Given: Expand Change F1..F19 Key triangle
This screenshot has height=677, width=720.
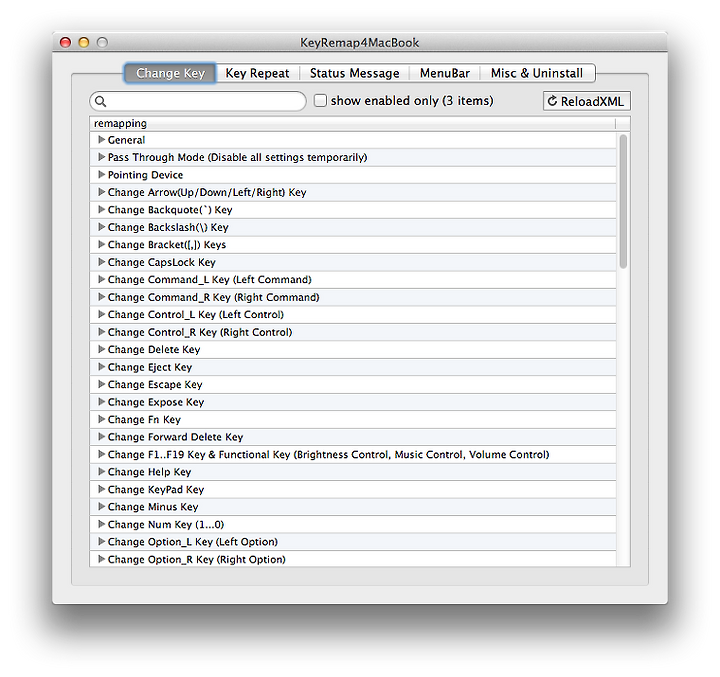Looking at the screenshot, I should 101,454.
